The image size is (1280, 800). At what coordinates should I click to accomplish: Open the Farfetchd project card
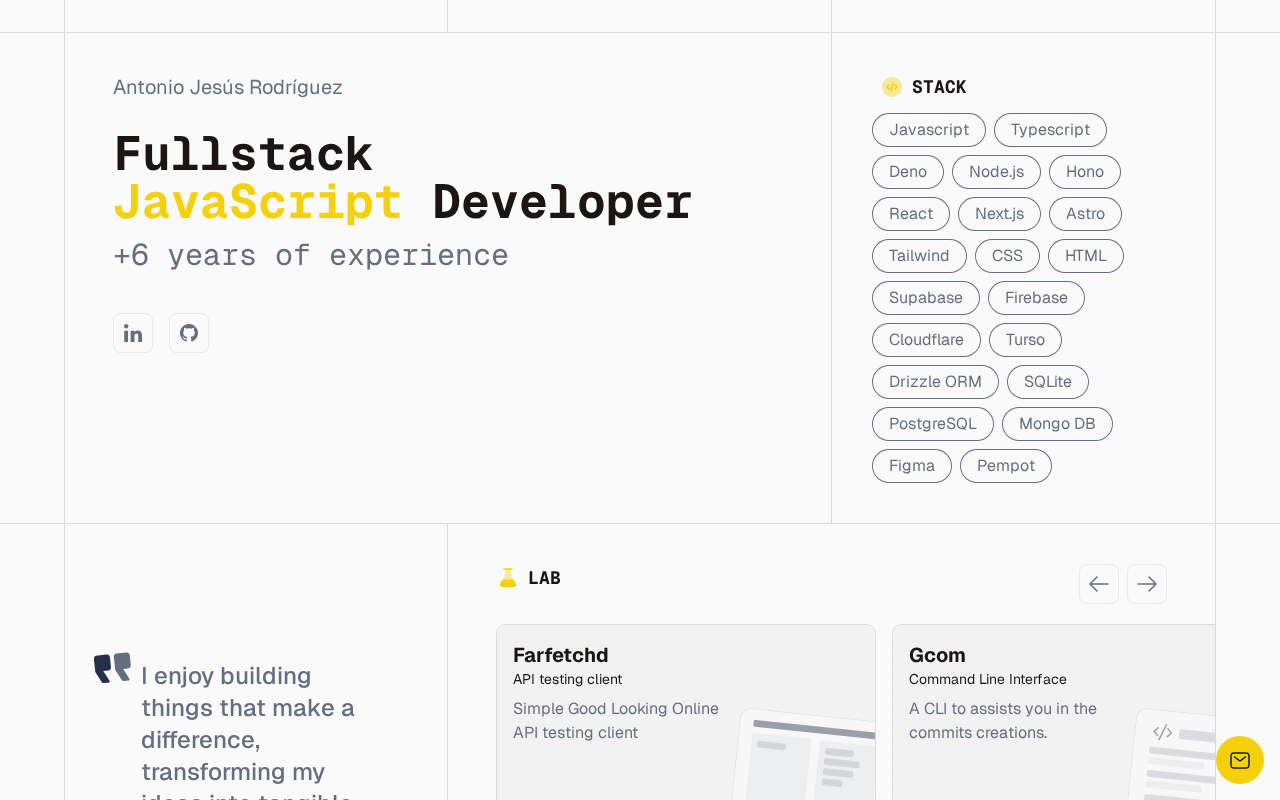[x=686, y=712]
